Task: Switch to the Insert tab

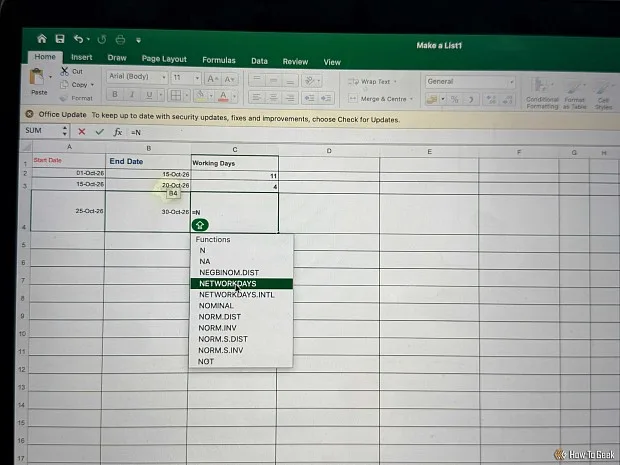Action: 81,57
